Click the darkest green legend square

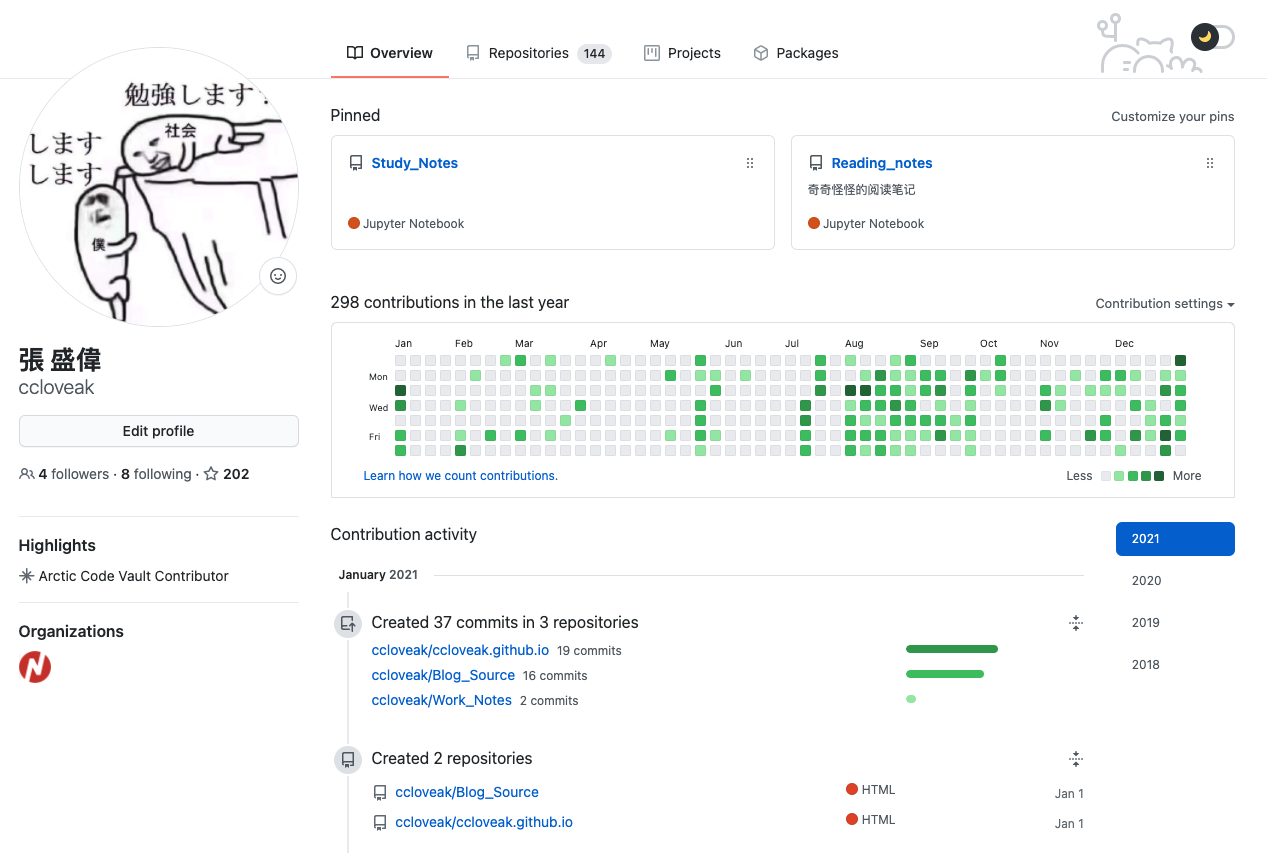1158,476
